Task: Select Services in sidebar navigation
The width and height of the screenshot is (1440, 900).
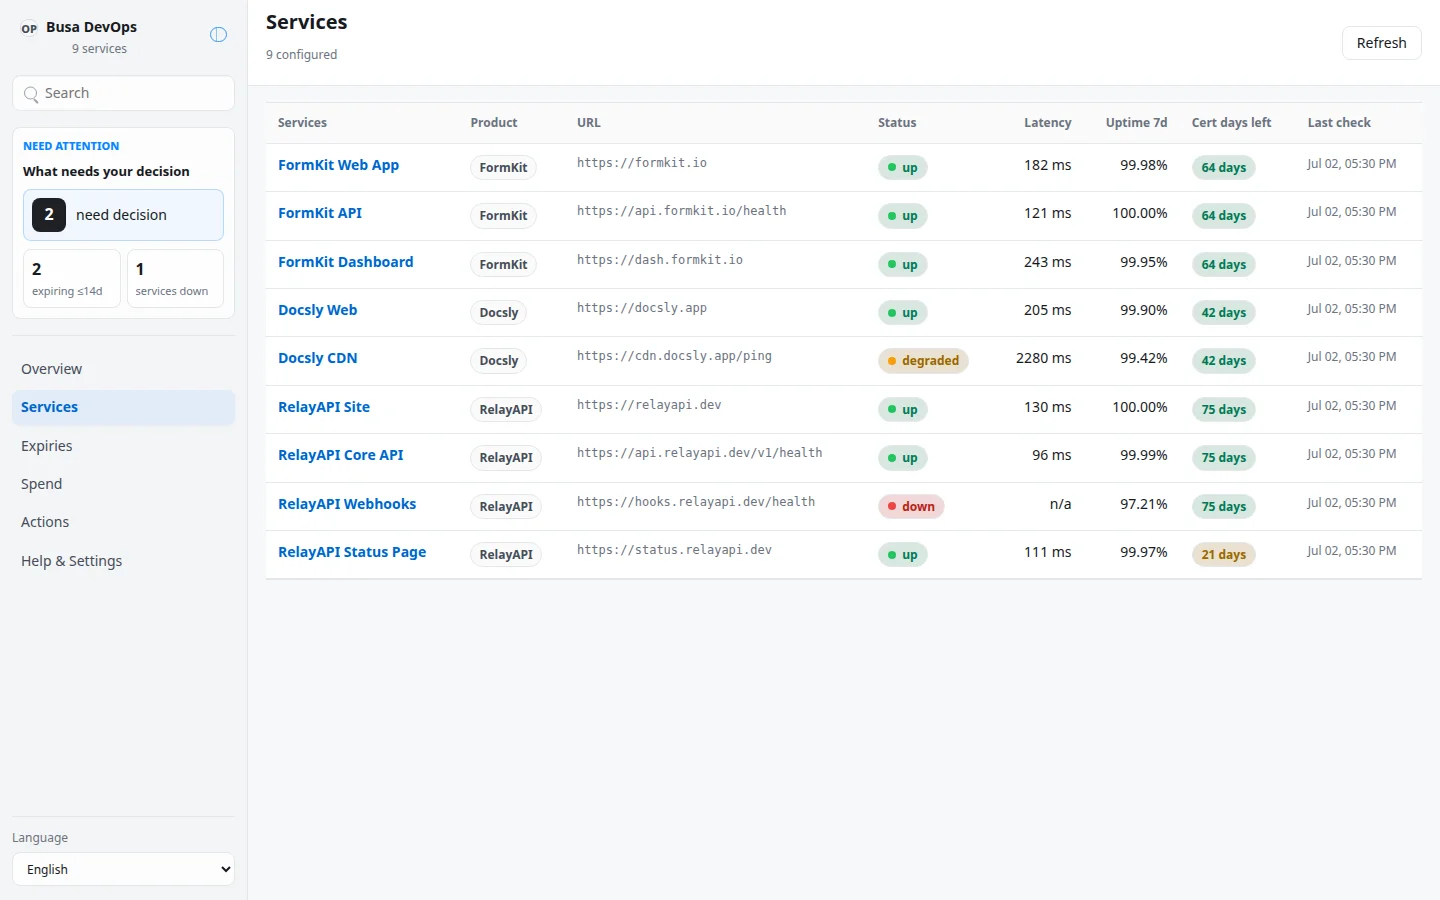Action: coord(123,407)
